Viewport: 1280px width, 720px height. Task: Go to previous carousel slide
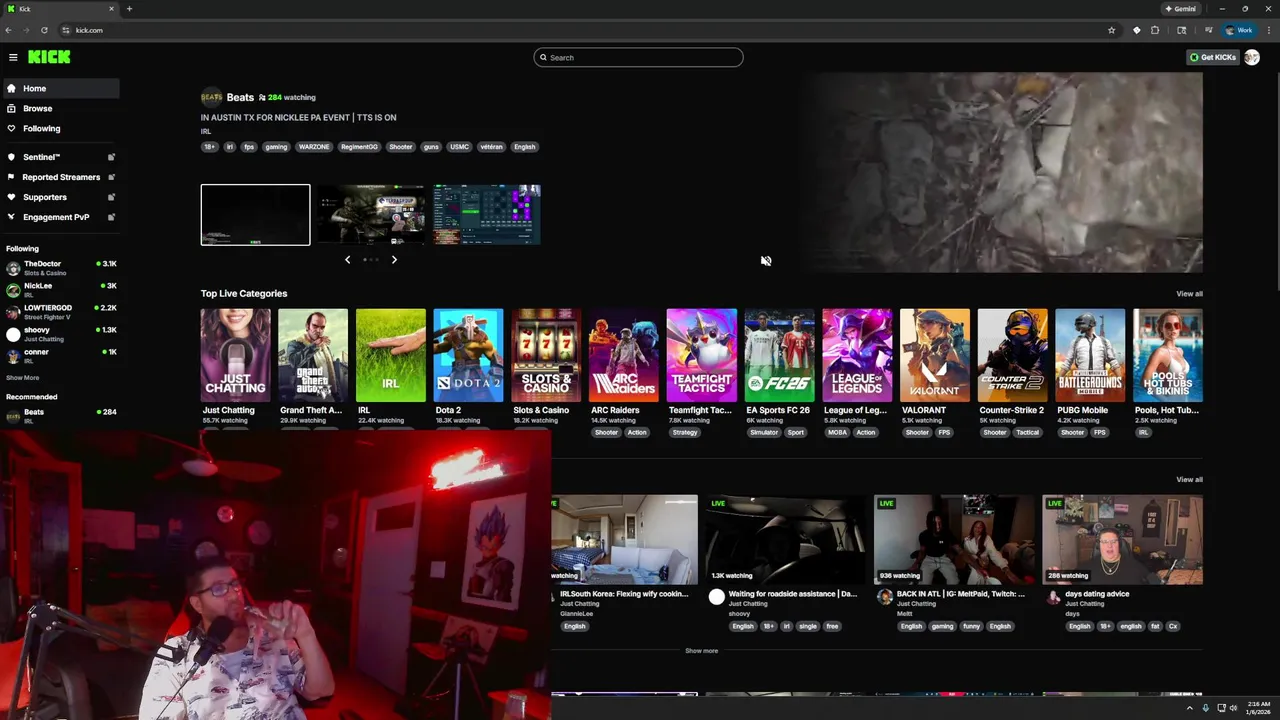pos(347,259)
